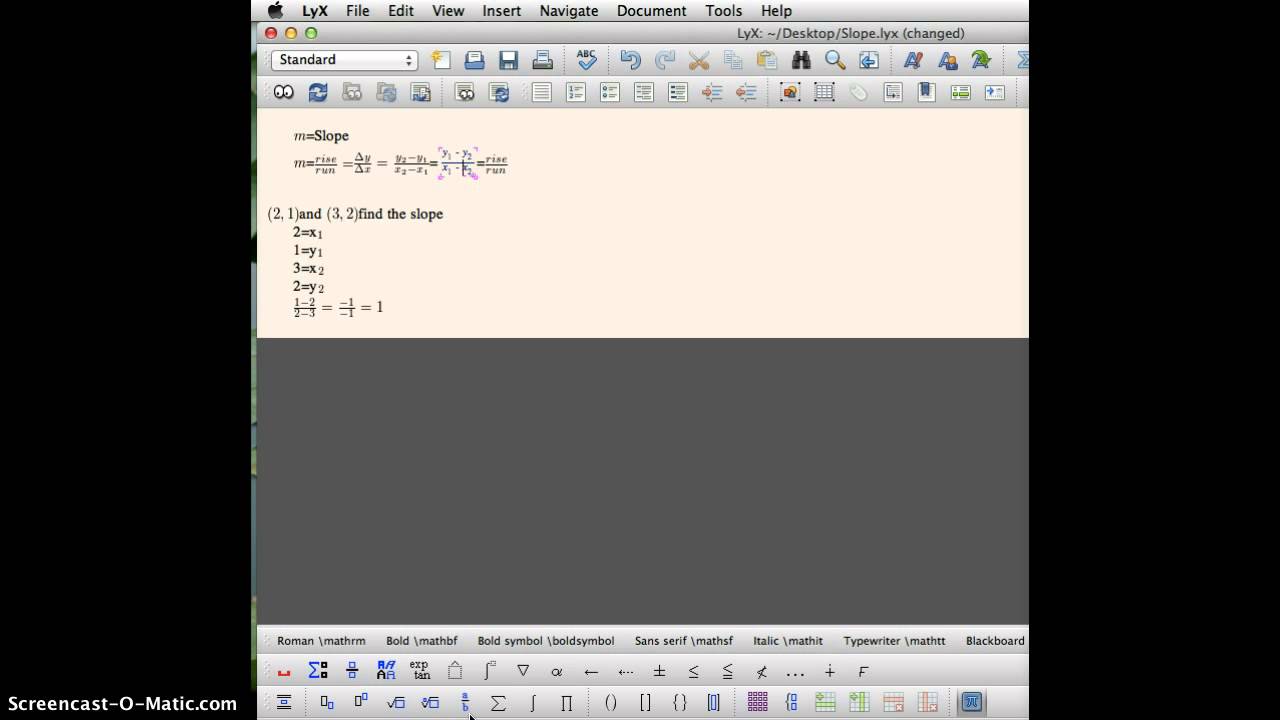1280x720 pixels.
Task: Insert a table with the grid icon
Action: point(824,92)
